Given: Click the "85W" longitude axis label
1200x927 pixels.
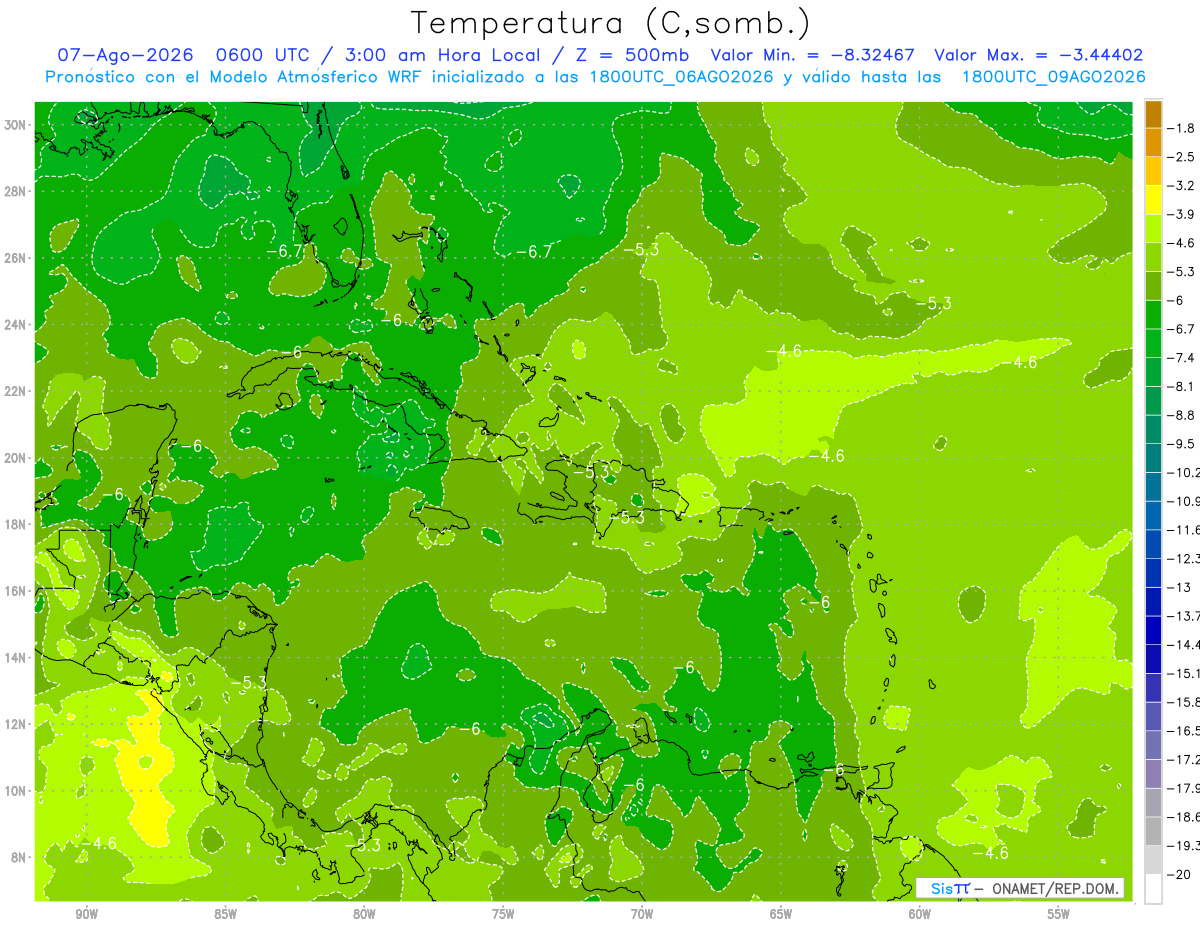Looking at the screenshot, I should pyautogui.click(x=225, y=914).
